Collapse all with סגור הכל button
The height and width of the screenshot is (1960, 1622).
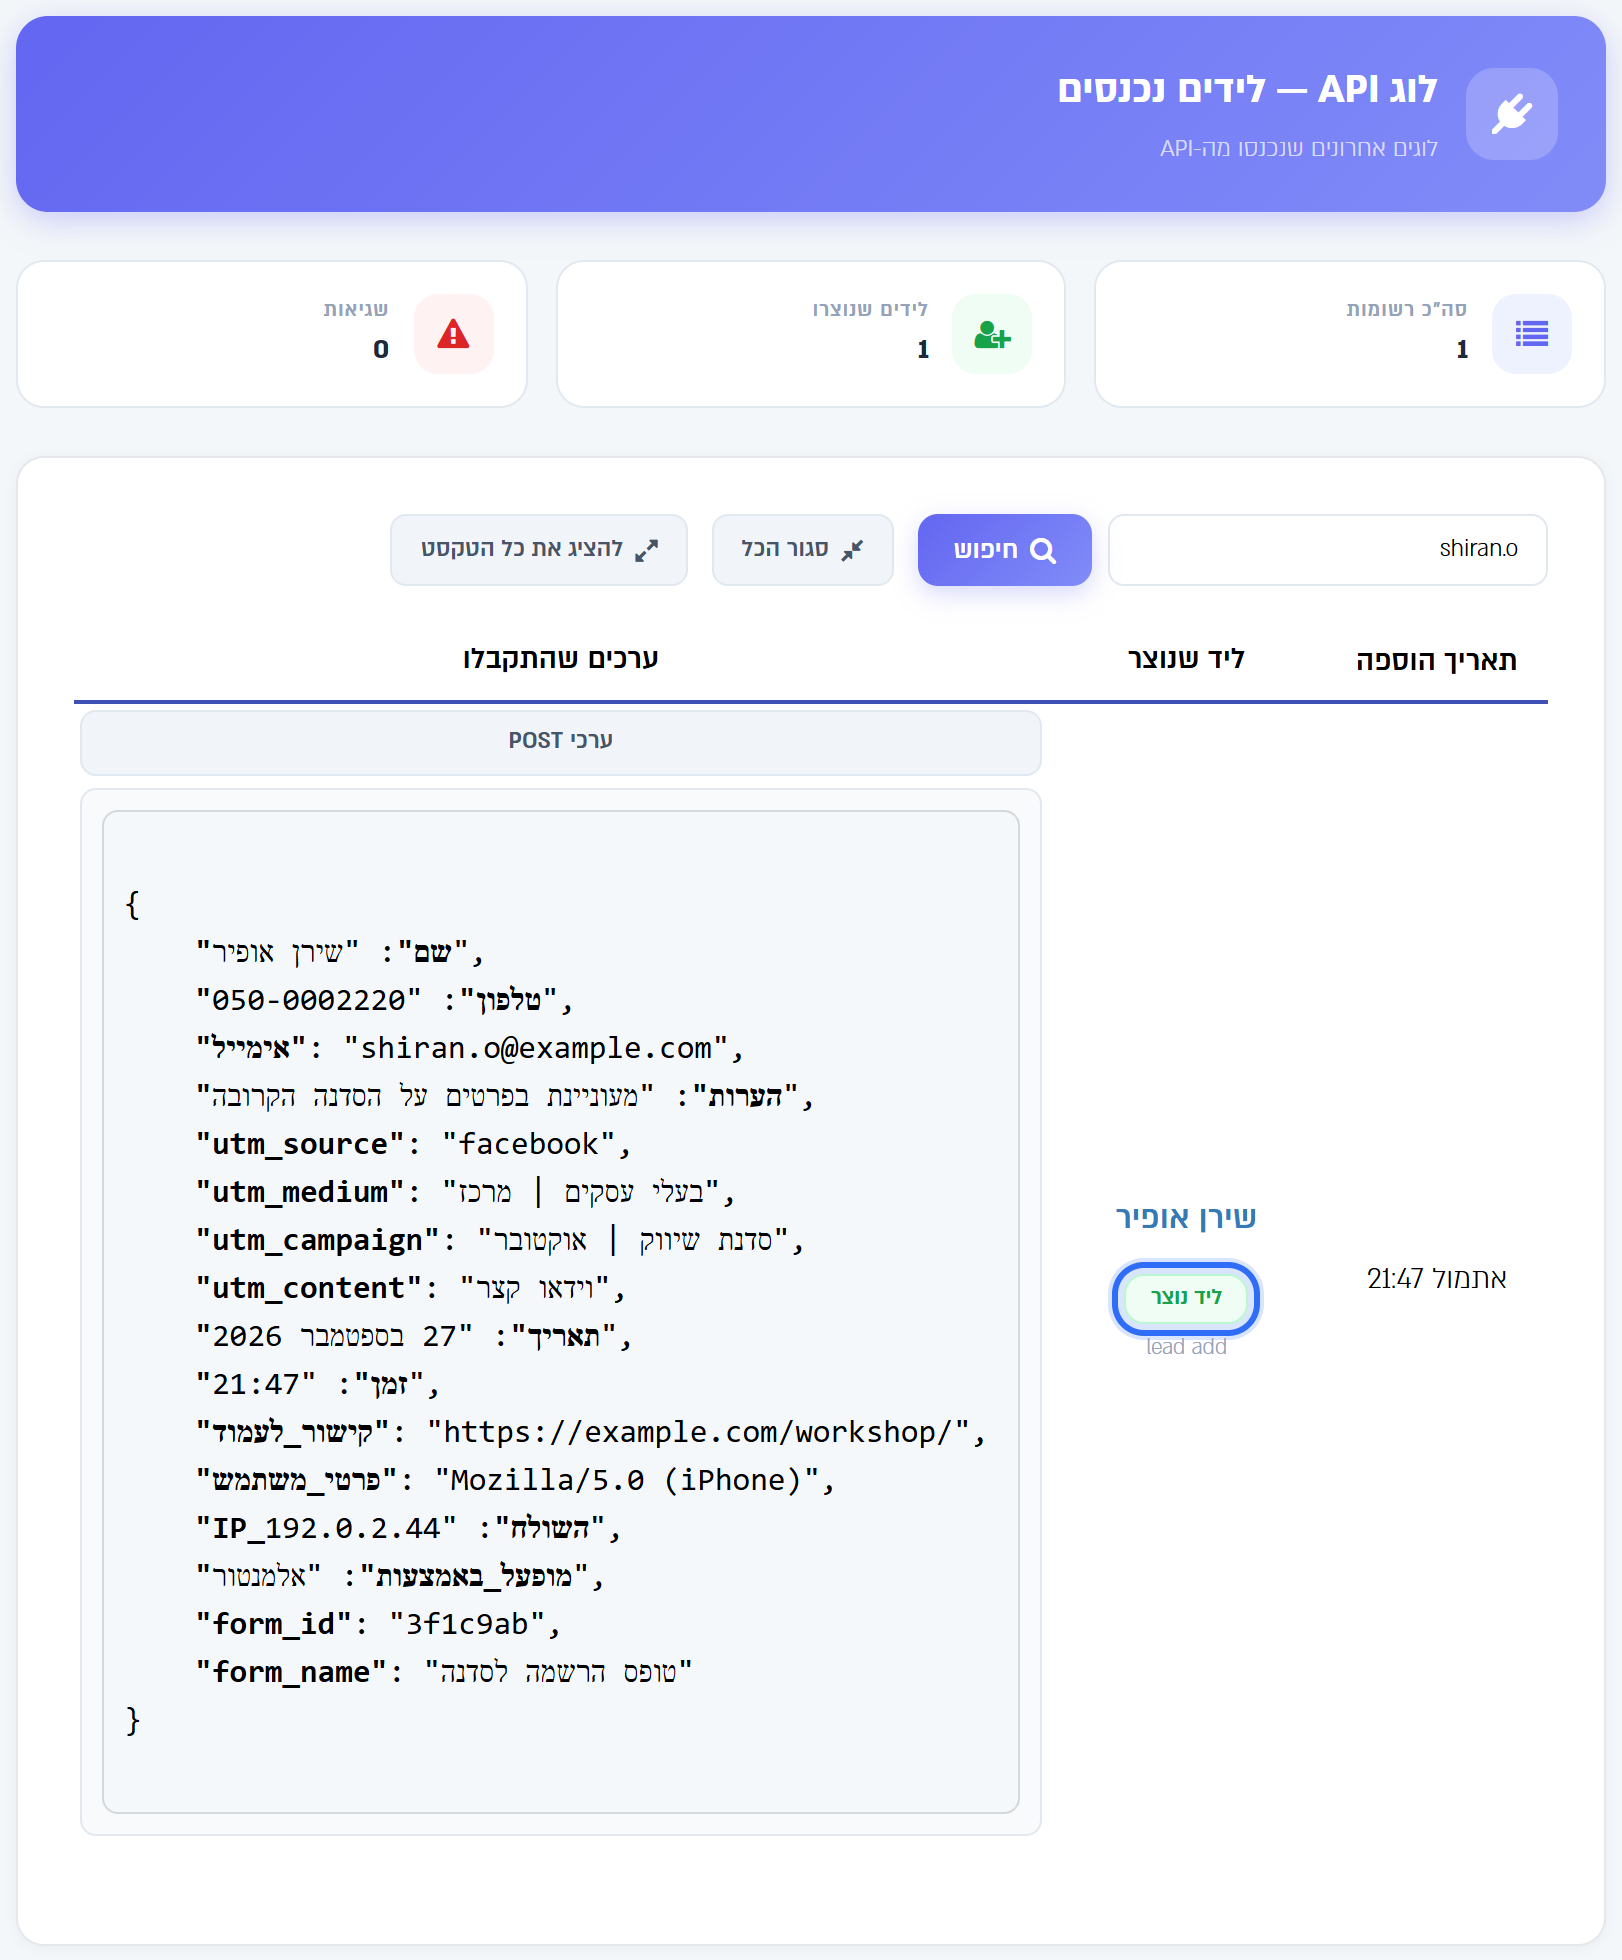pyautogui.click(x=802, y=550)
